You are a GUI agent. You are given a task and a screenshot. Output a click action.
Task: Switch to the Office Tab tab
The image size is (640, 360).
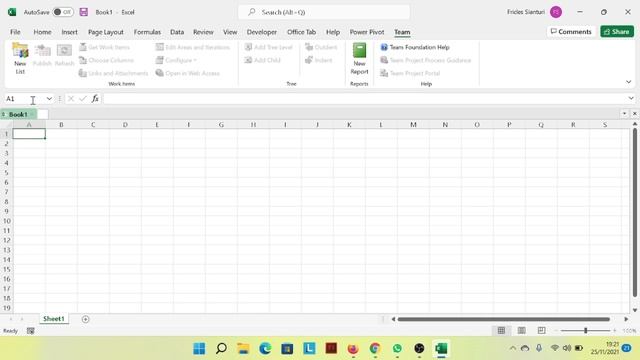click(x=301, y=32)
